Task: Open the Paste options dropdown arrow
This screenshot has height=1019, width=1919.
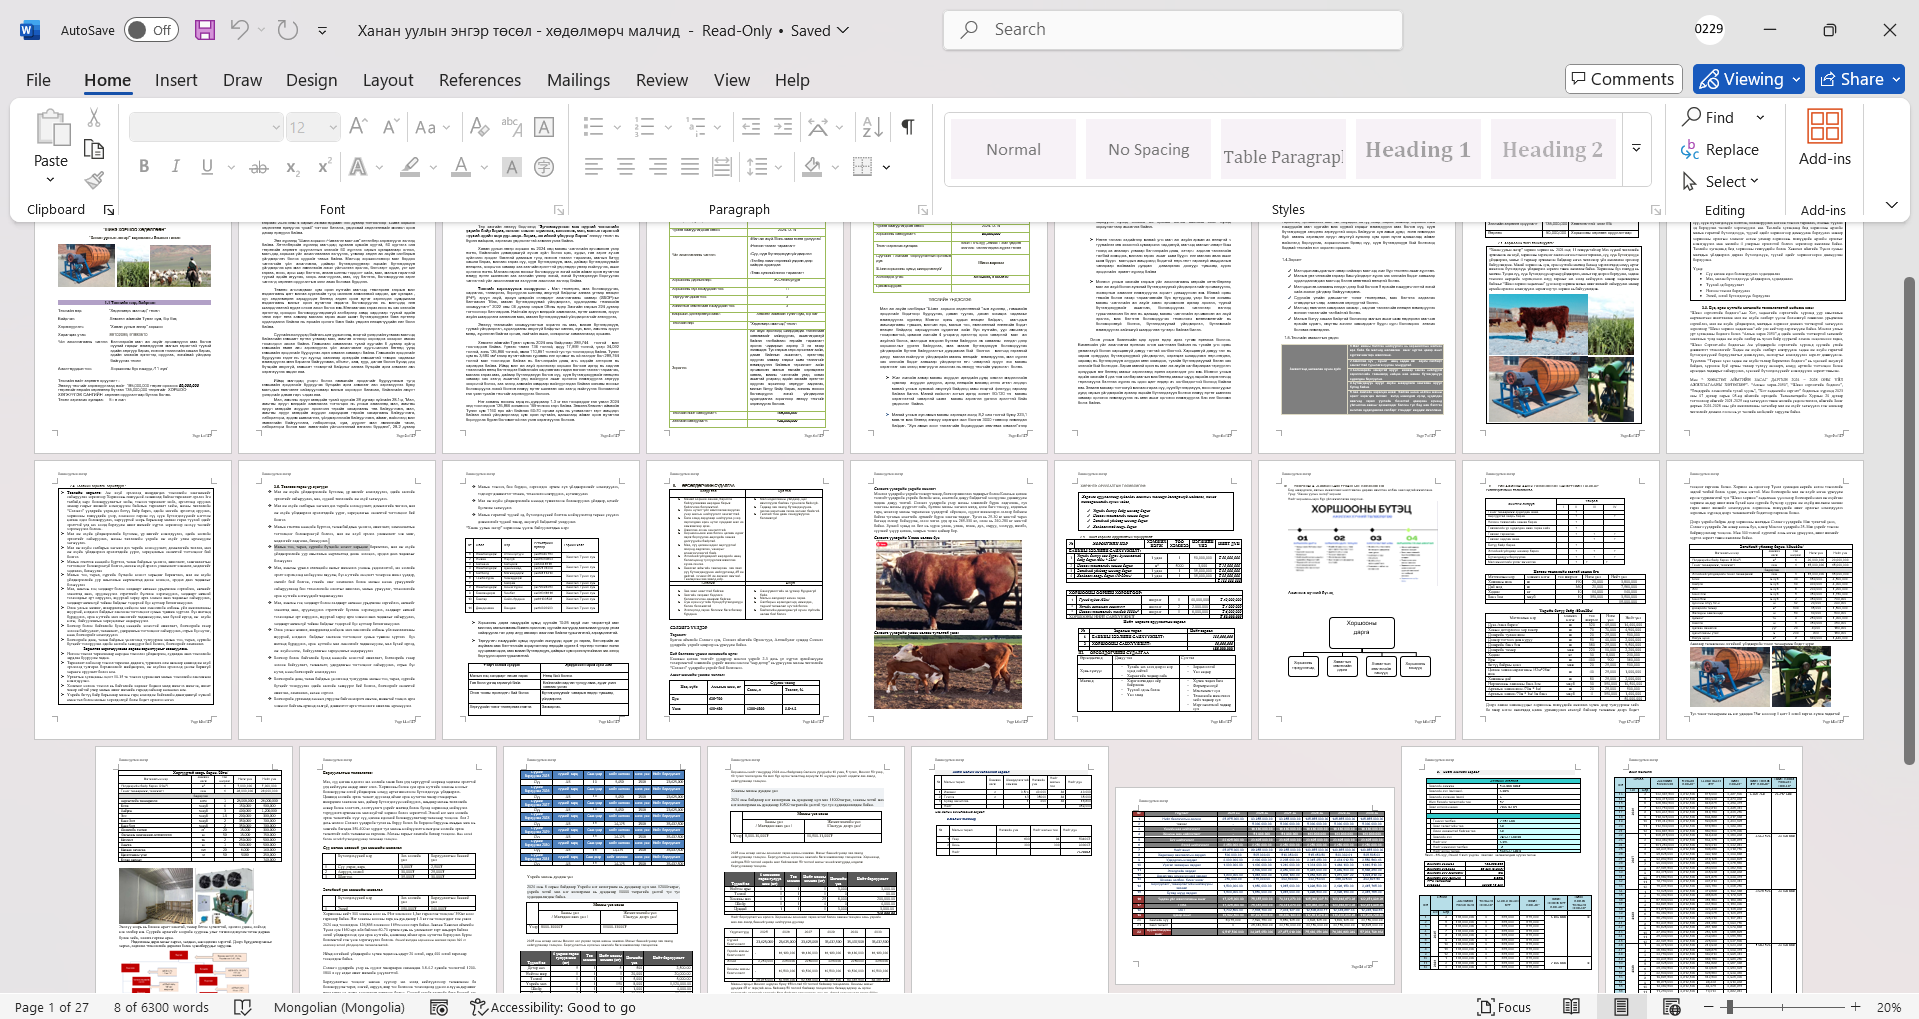Action: tap(51, 180)
